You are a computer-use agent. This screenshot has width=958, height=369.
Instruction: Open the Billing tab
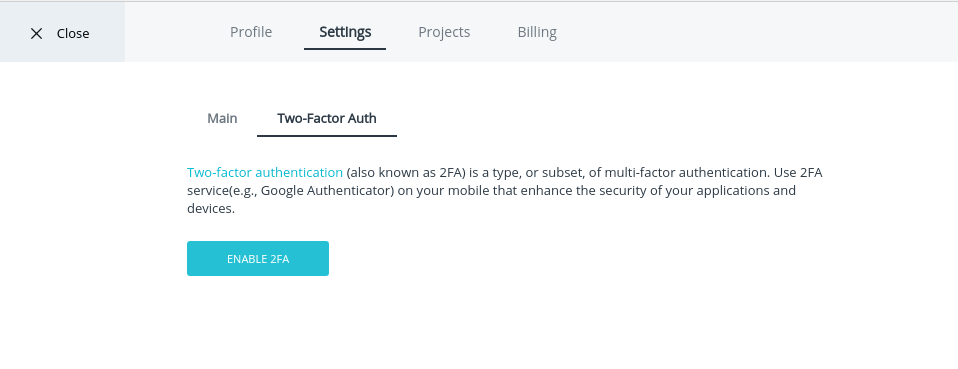point(537,32)
